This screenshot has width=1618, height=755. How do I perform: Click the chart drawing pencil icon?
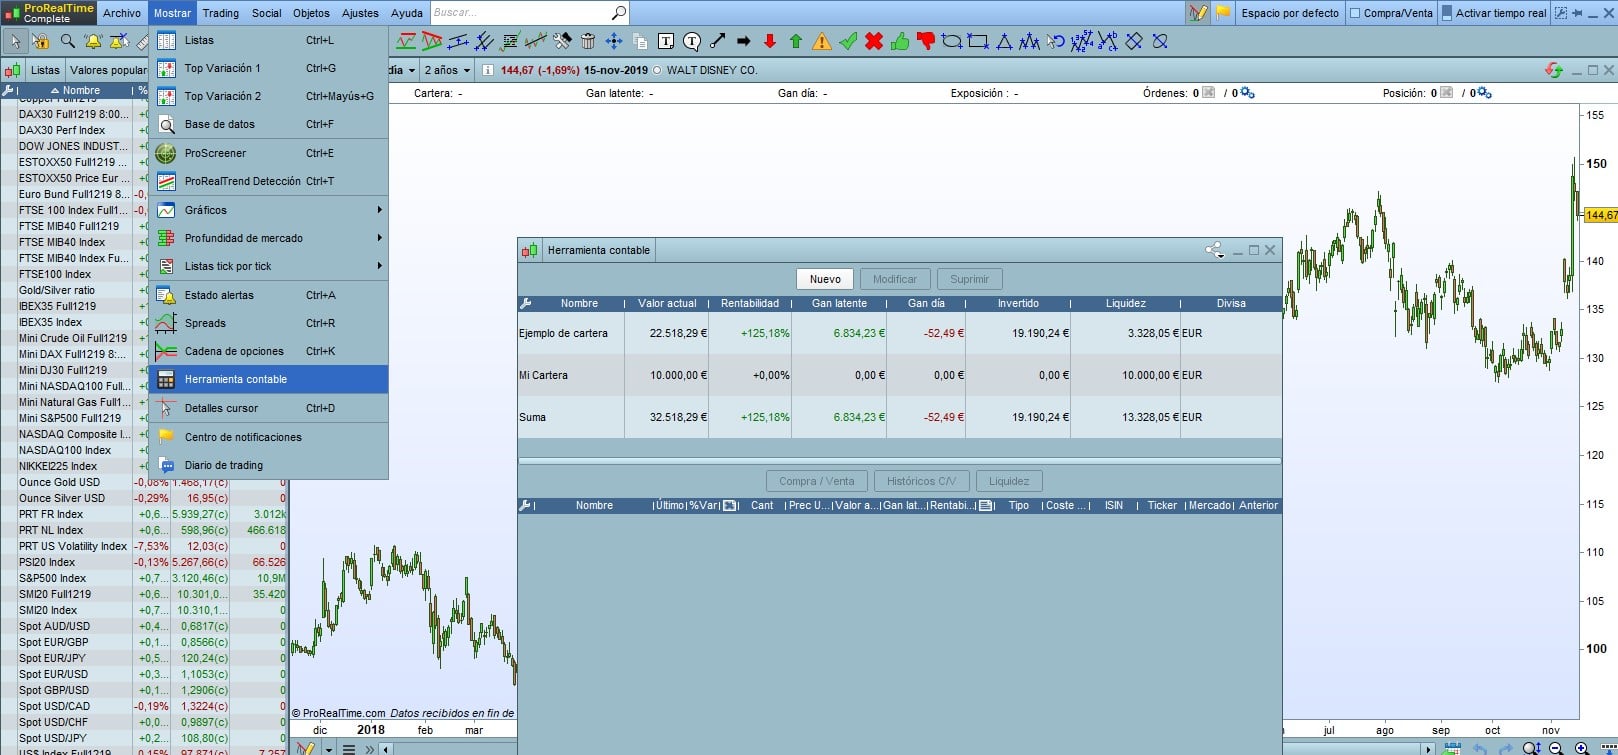[1197, 13]
